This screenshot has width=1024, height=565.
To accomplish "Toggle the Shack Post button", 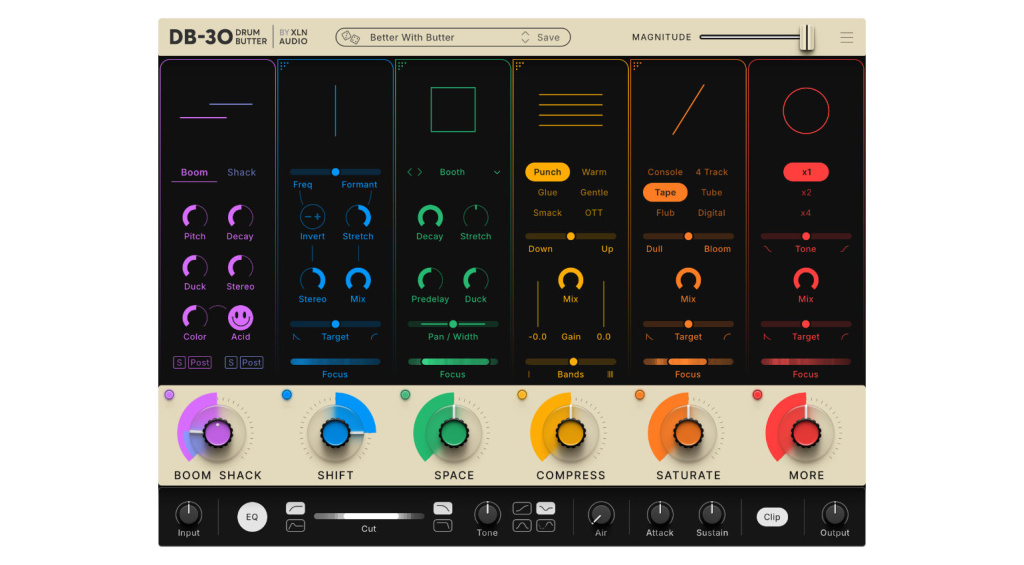I will 251,363.
